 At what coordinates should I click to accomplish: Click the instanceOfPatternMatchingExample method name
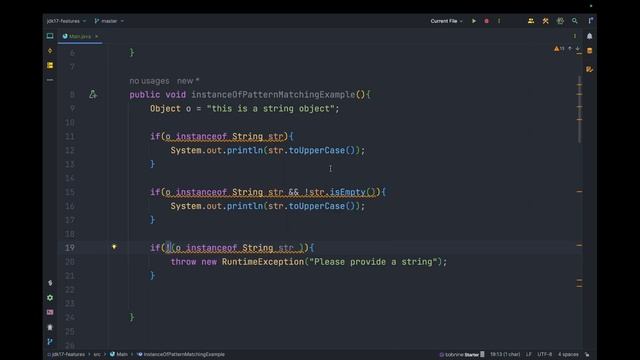[273, 95]
